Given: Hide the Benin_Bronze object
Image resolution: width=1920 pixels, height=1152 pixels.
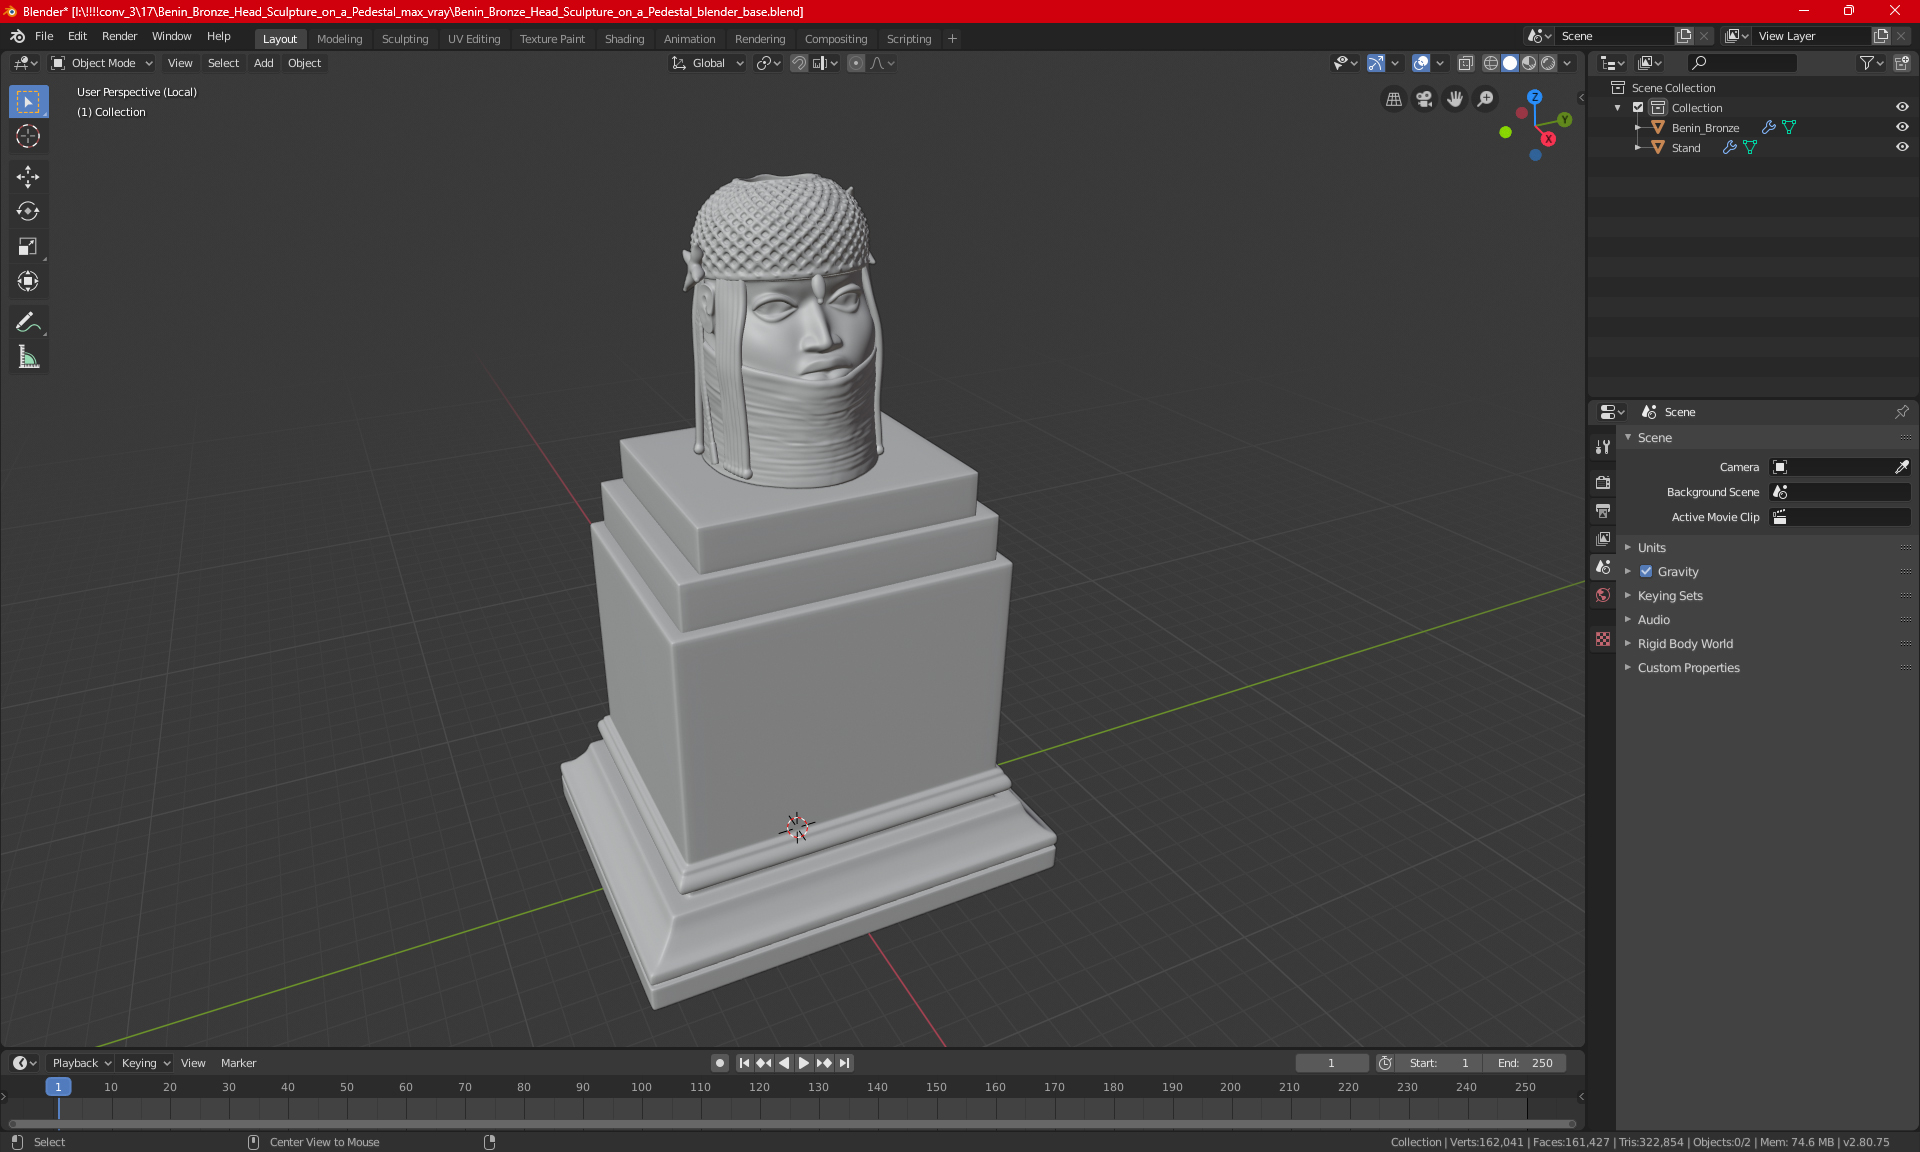Looking at the screenshot, I should (1902, 127).
